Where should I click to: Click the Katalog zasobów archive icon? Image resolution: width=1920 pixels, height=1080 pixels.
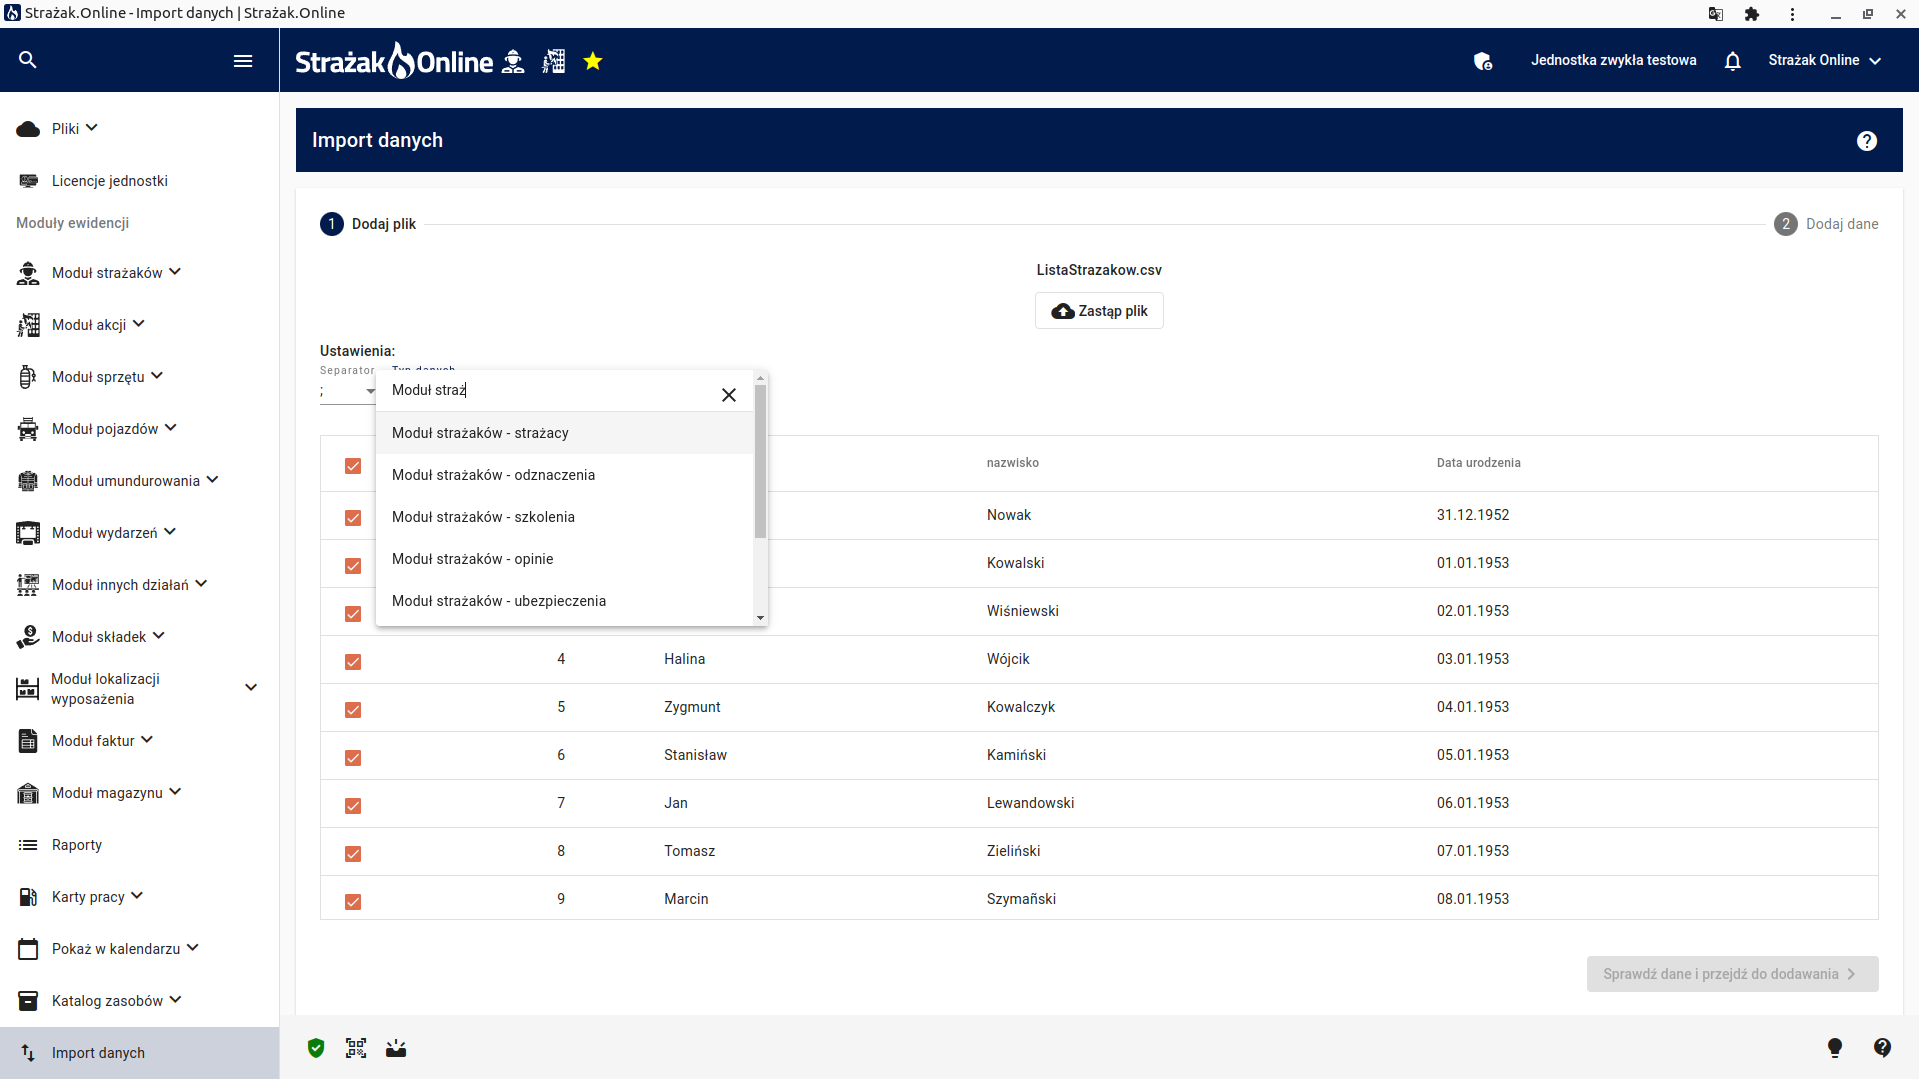[x=28, y=1001]
